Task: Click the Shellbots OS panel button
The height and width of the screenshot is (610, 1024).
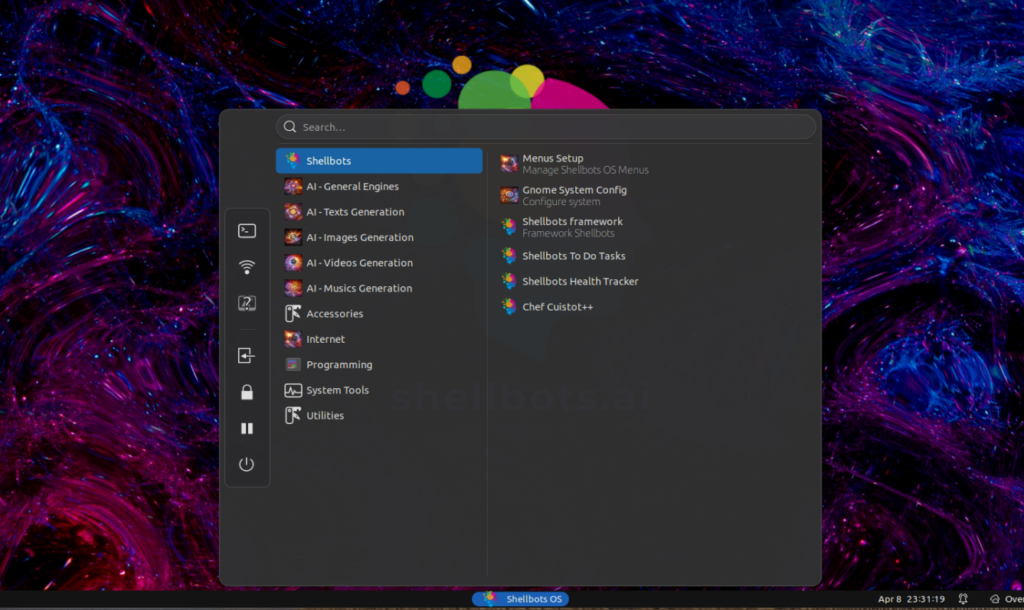Action: click(x=520, y=599)
